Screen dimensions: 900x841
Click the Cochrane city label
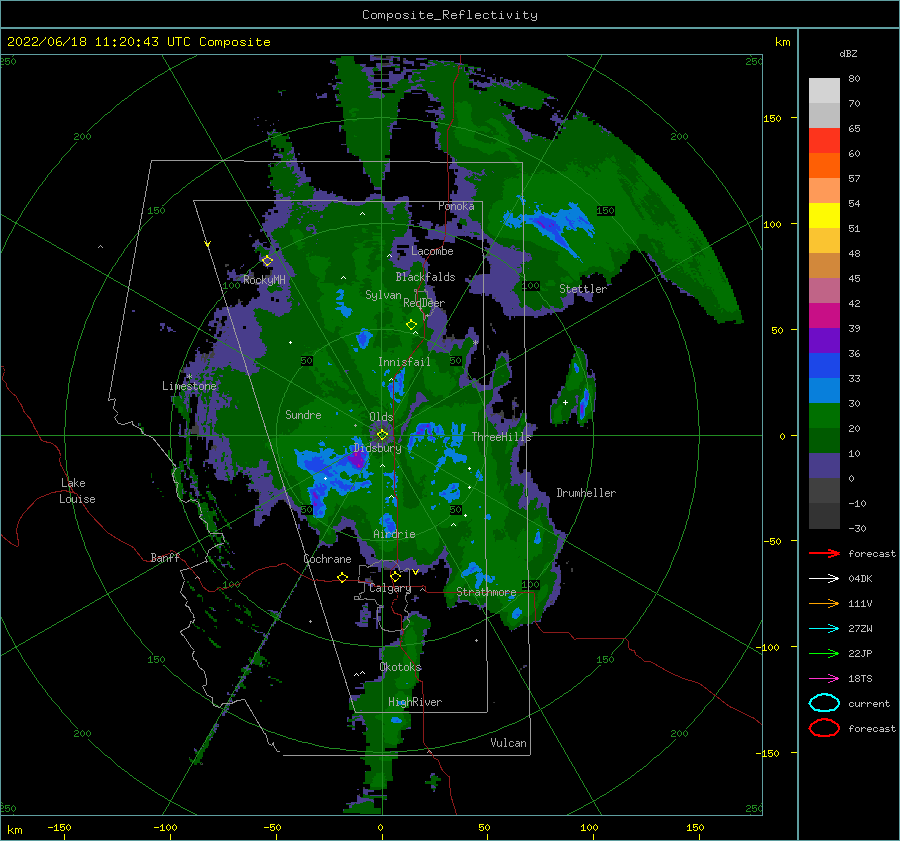(x=327, y=559)
